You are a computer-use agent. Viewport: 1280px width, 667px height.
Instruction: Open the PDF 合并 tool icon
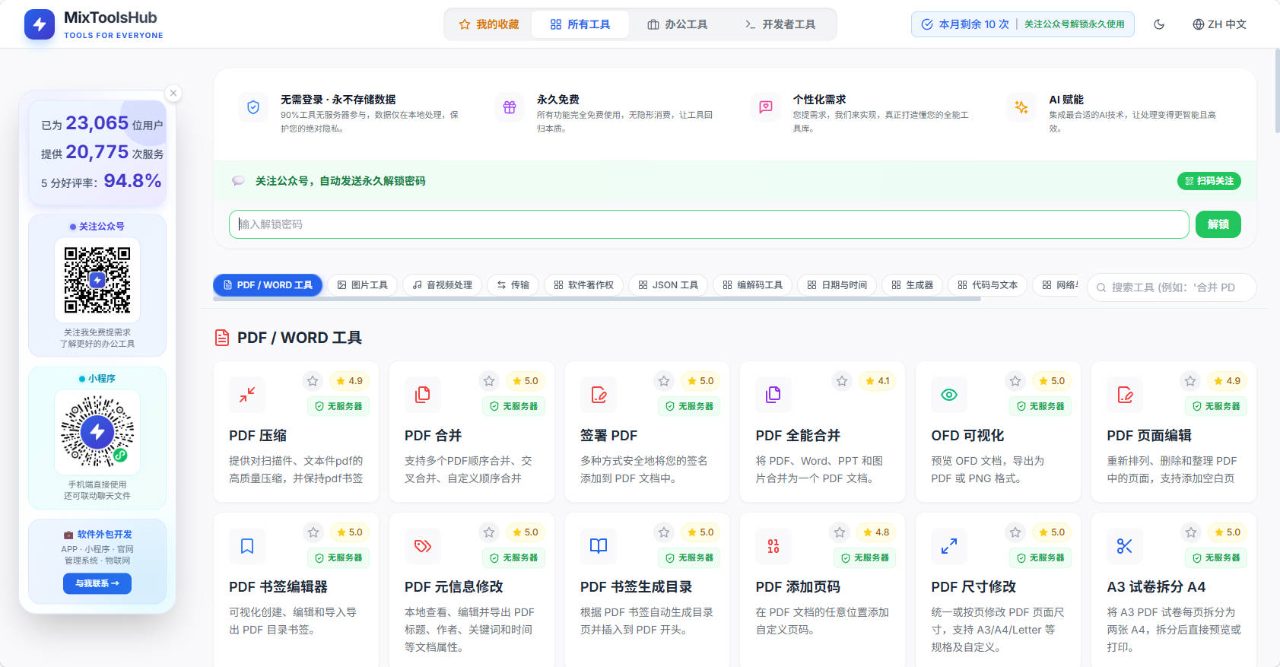[423, 395]
